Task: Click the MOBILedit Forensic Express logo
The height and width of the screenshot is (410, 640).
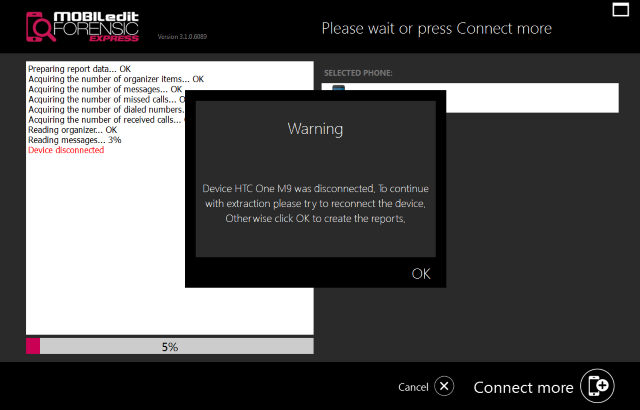Action: (x=82, y=27)
